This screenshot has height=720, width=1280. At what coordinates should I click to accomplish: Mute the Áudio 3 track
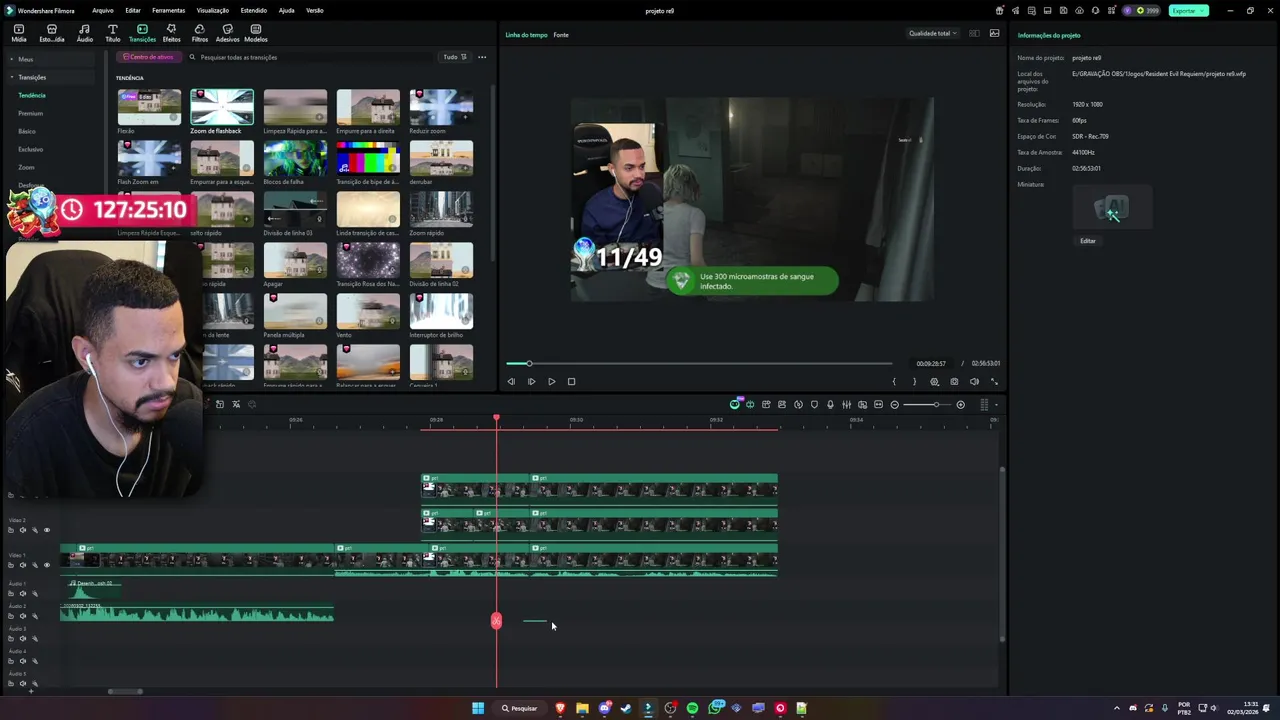23,639
